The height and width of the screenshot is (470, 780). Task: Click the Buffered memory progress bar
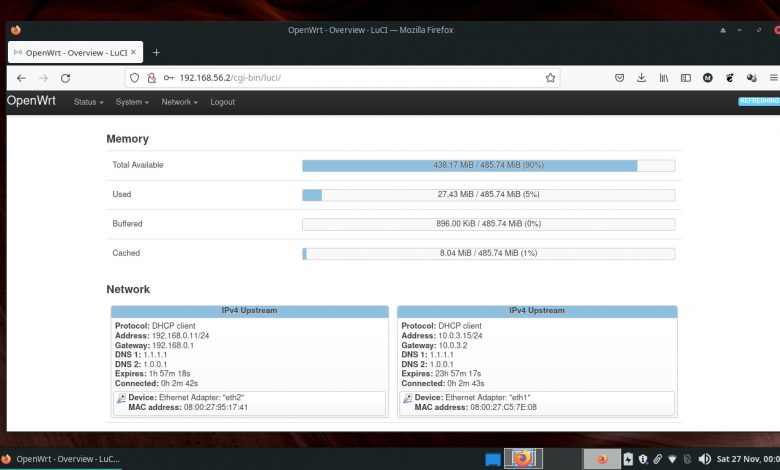(488, 224)
